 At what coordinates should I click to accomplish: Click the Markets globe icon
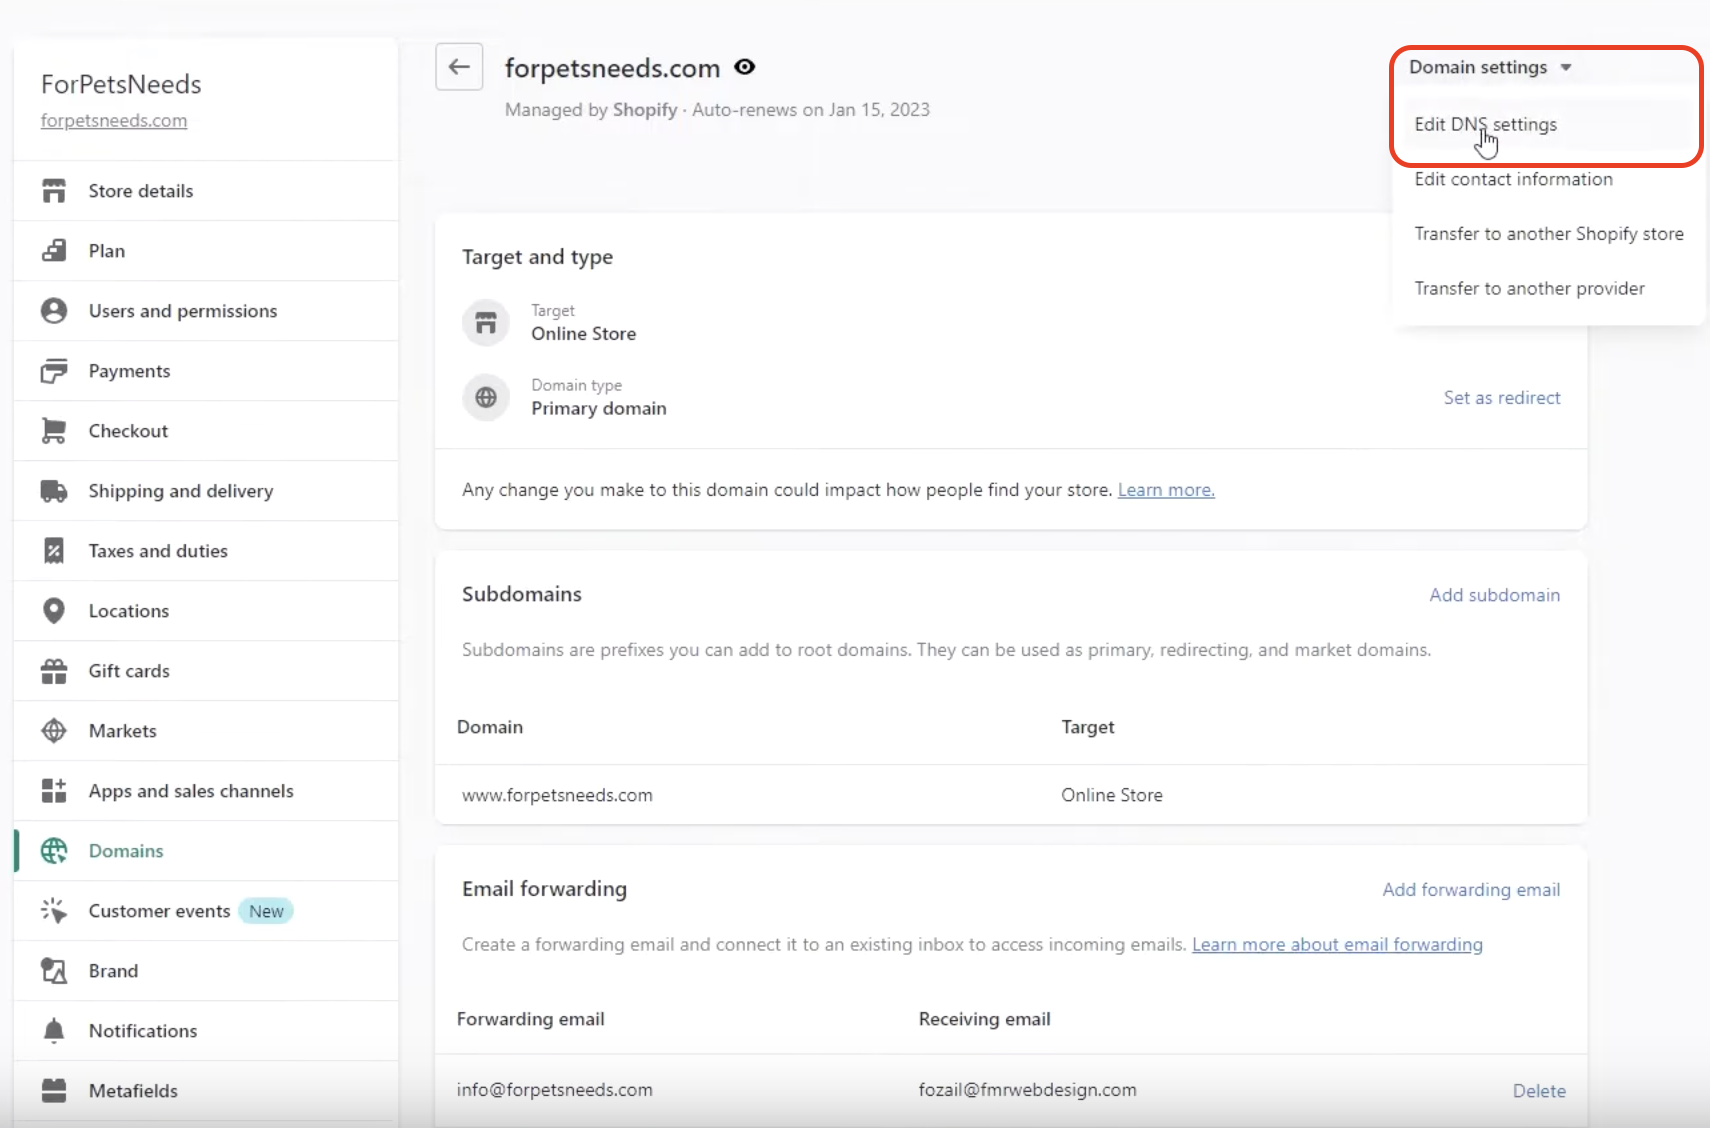click(x=54, y=731)
